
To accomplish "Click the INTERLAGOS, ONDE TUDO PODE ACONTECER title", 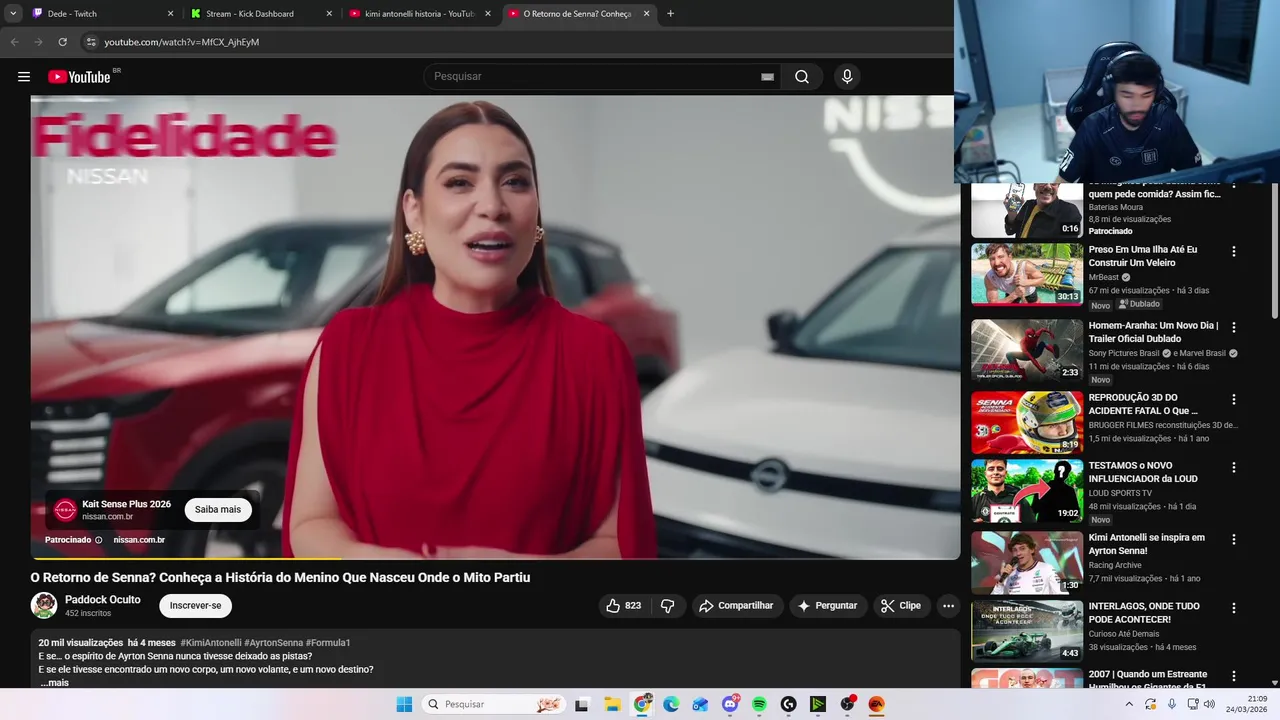I will [x=1144, y=613].
